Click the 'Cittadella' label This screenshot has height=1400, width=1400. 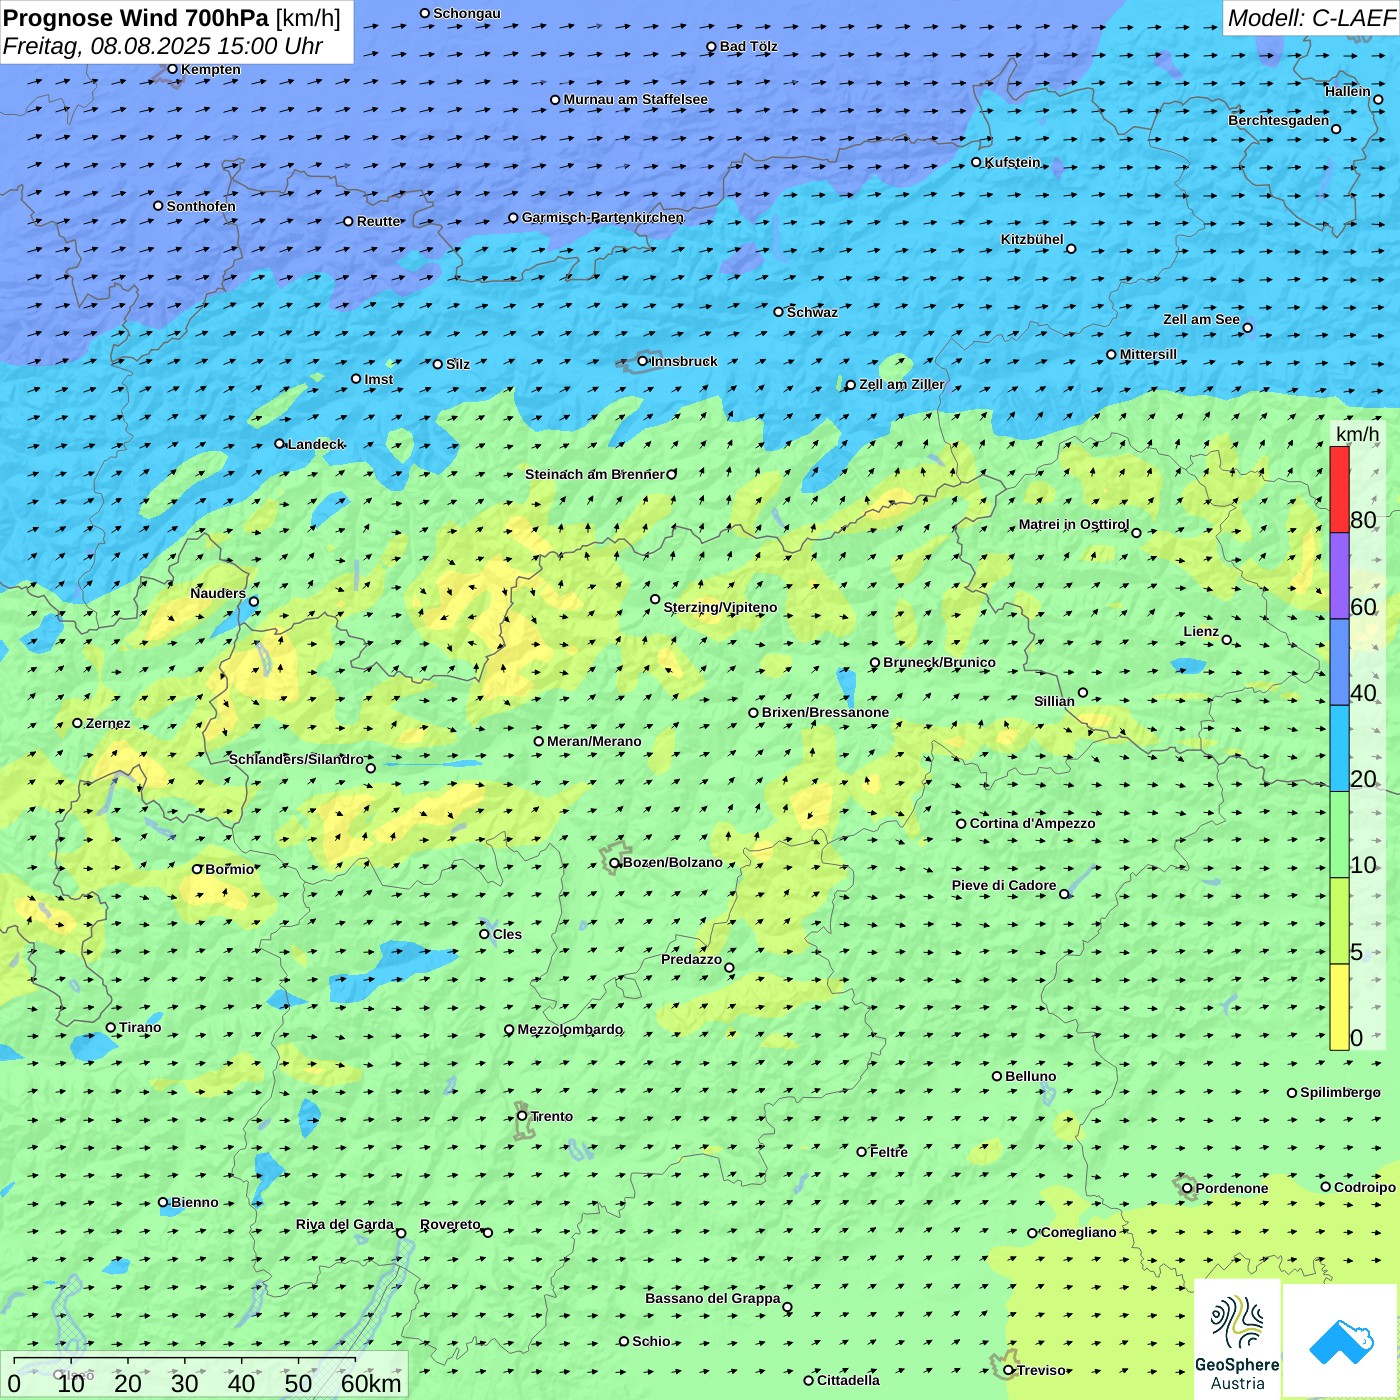848,1380
